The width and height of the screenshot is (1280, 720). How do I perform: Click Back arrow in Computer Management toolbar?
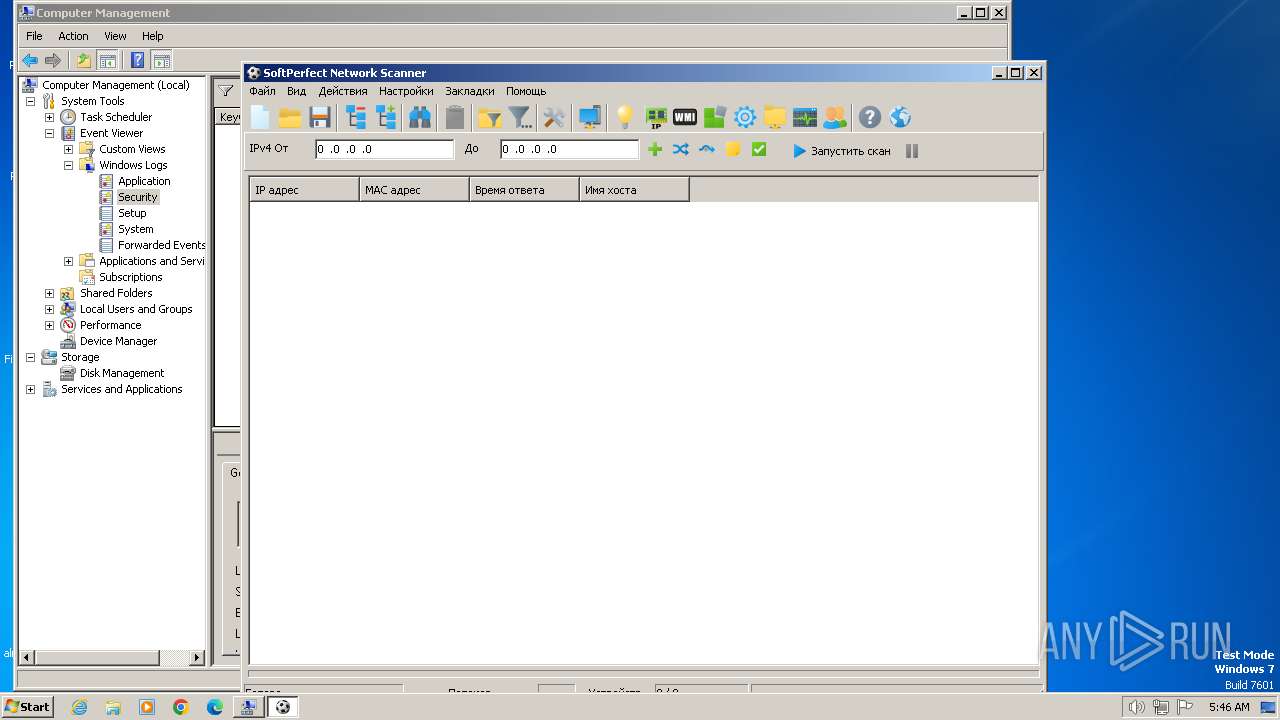(30, 60)
